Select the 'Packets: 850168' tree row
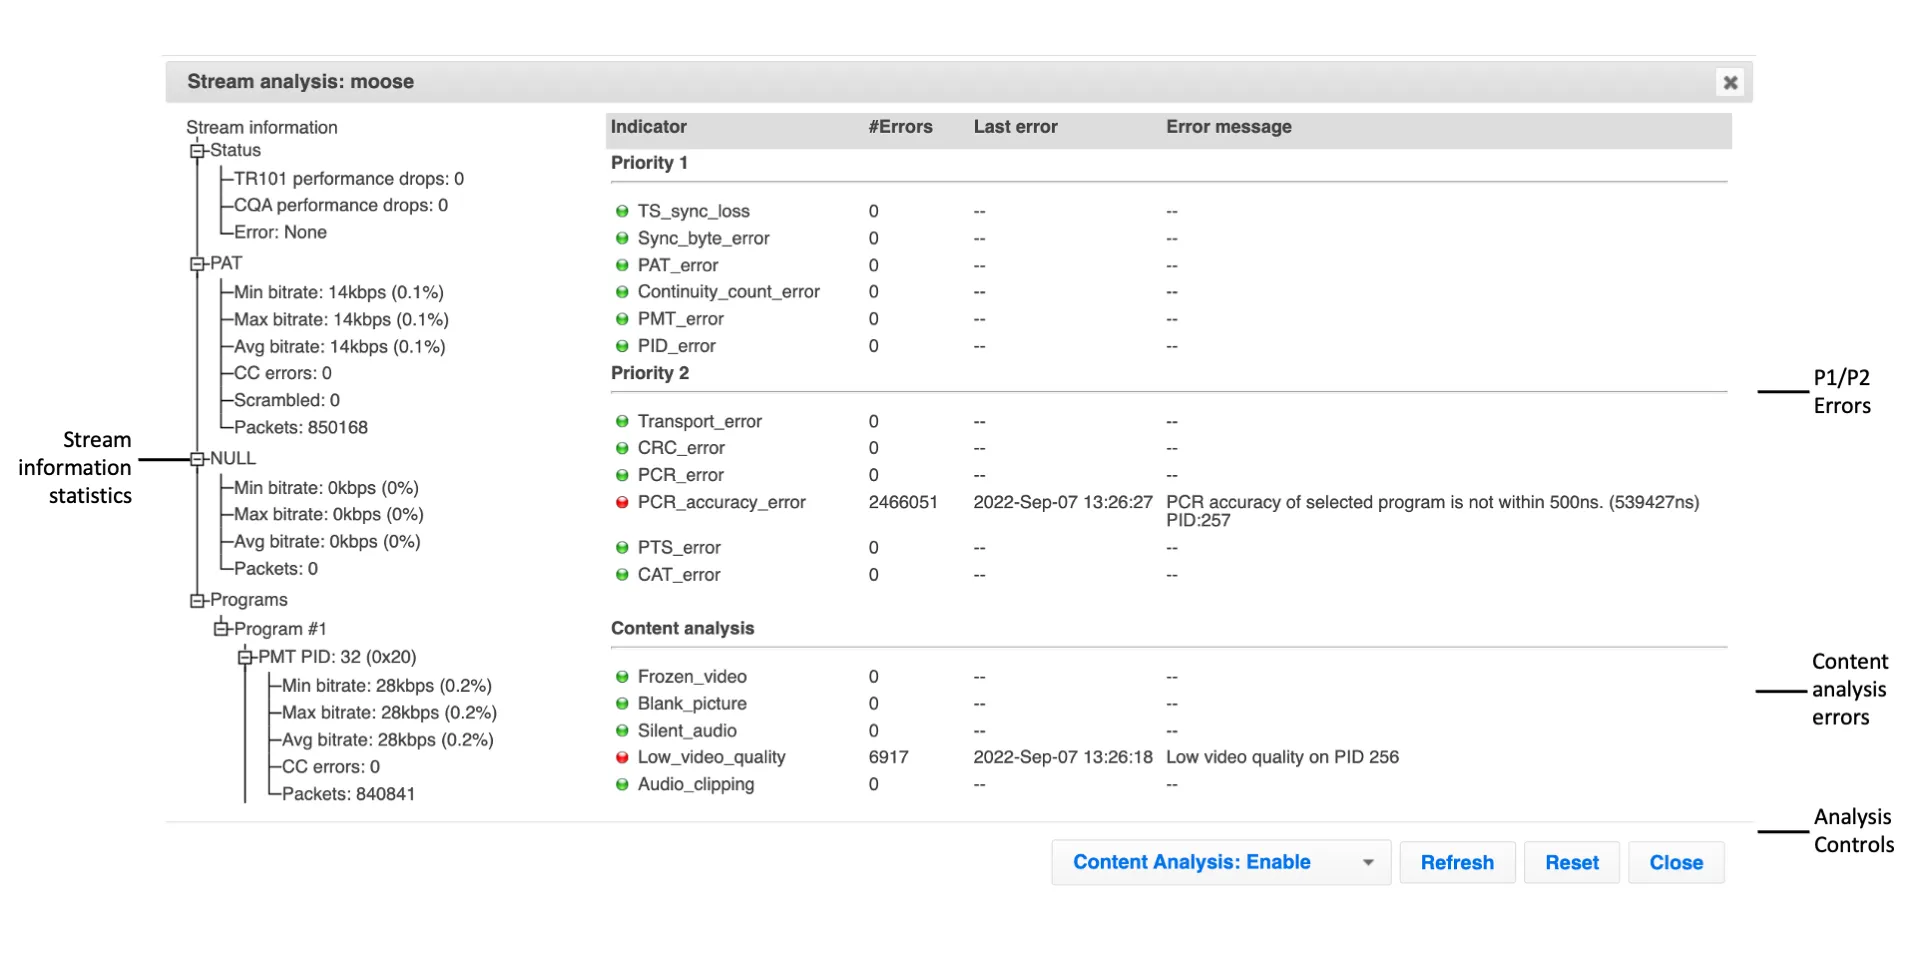 pos(300,427)
